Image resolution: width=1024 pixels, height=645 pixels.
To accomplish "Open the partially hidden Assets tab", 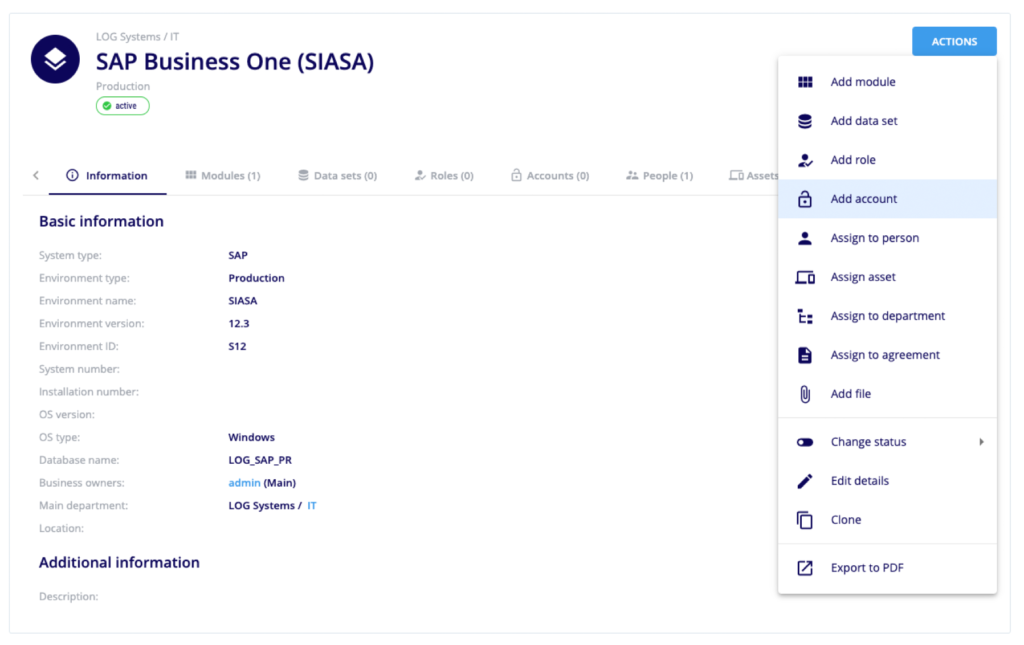I will pos(754,176).
